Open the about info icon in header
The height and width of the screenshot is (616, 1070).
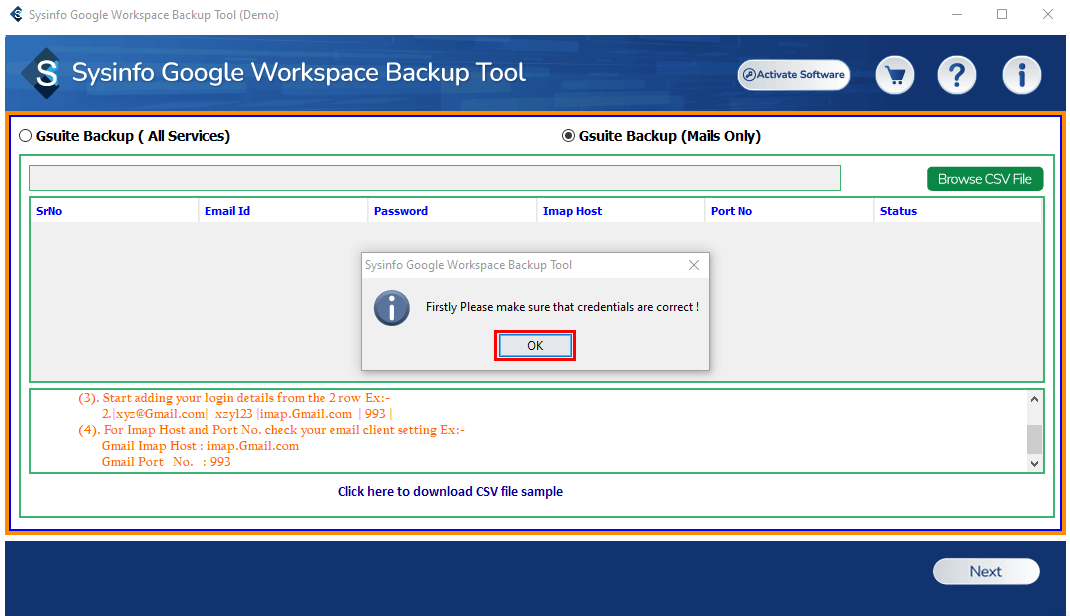point(1021,75)
